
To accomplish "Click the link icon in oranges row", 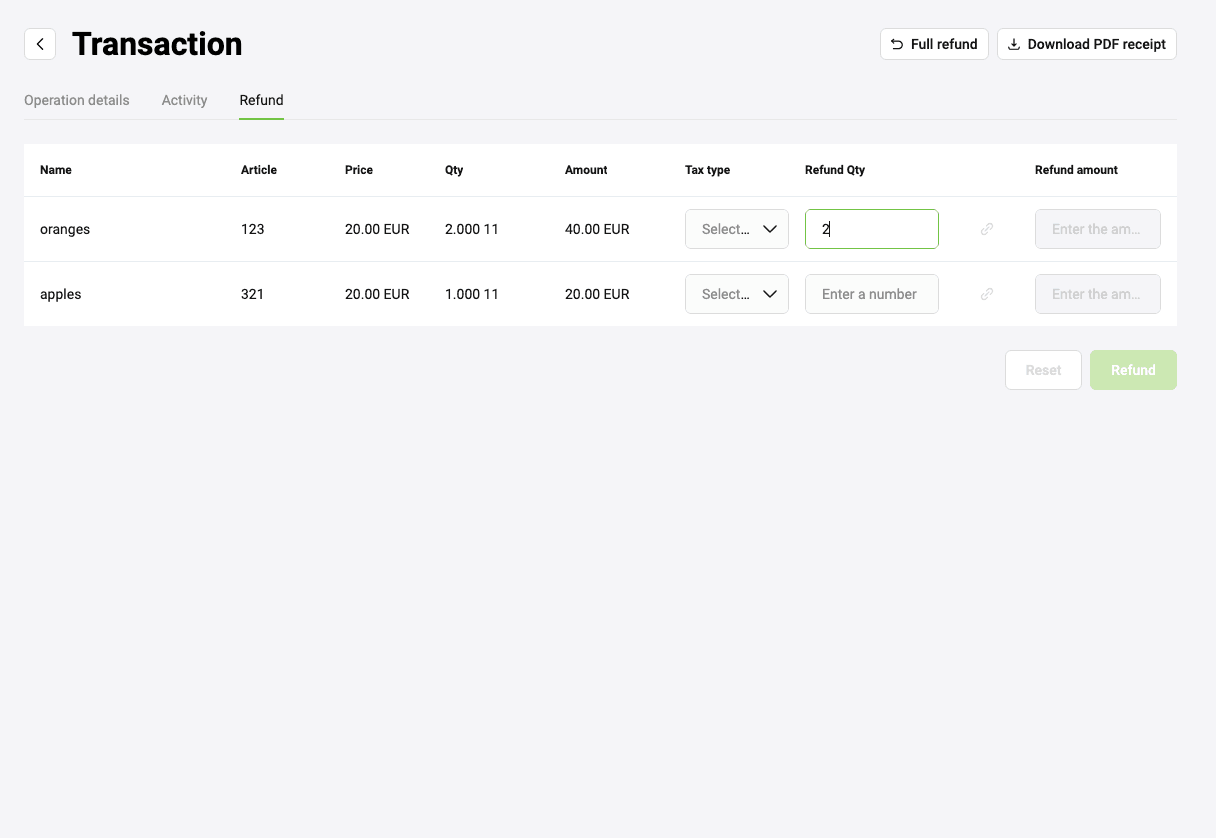I will (x=987, y=229).
